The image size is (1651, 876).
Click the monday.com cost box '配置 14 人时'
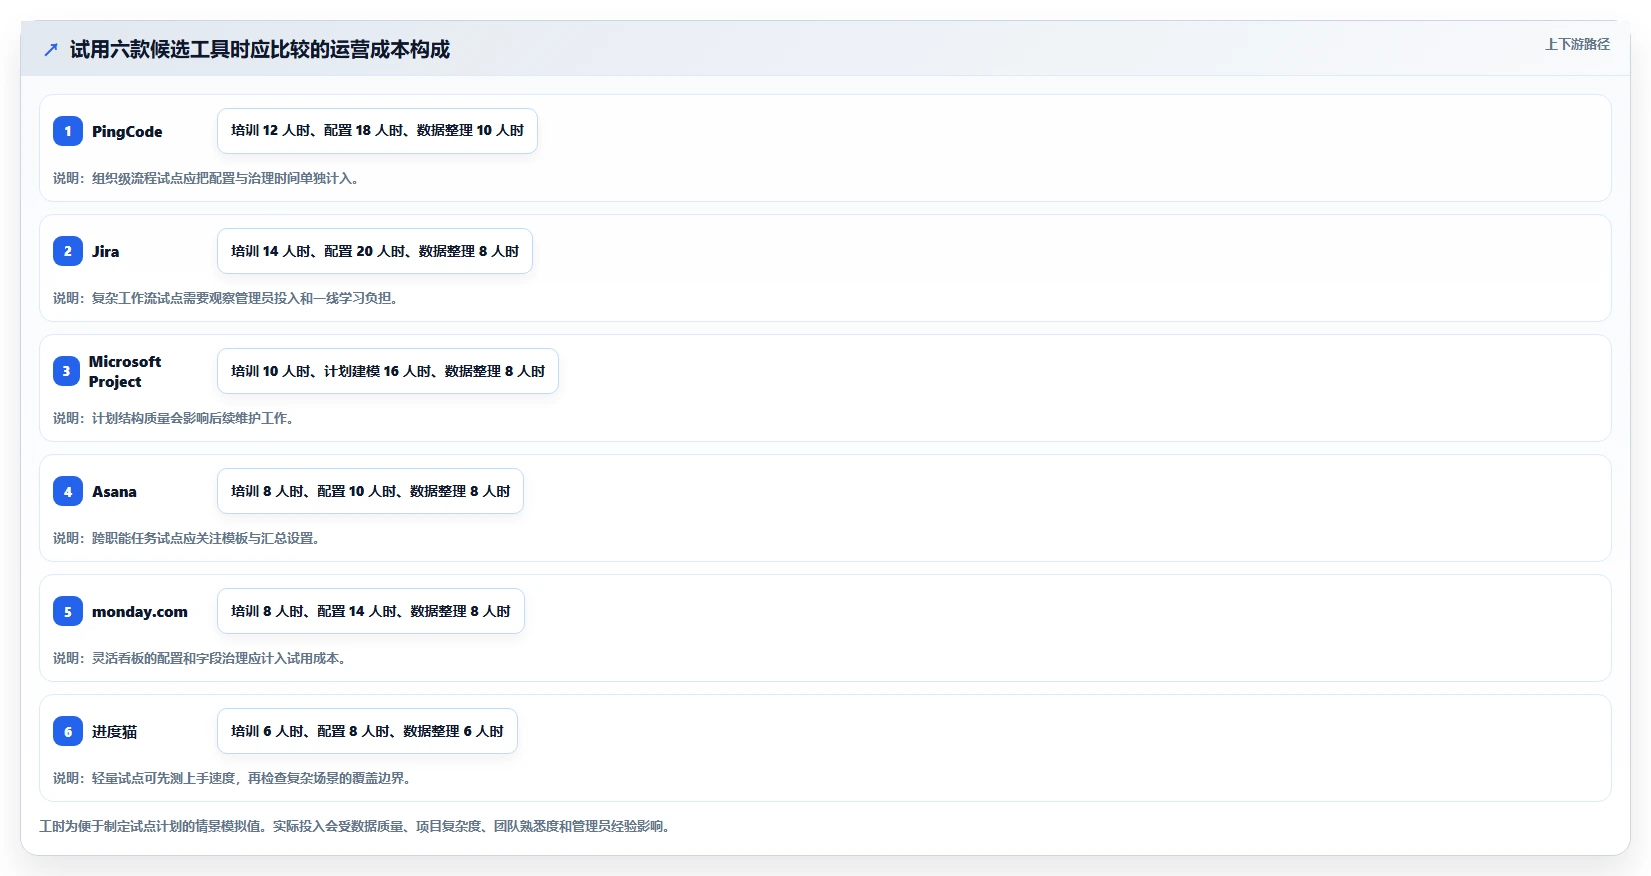click(x=371, y=611)
